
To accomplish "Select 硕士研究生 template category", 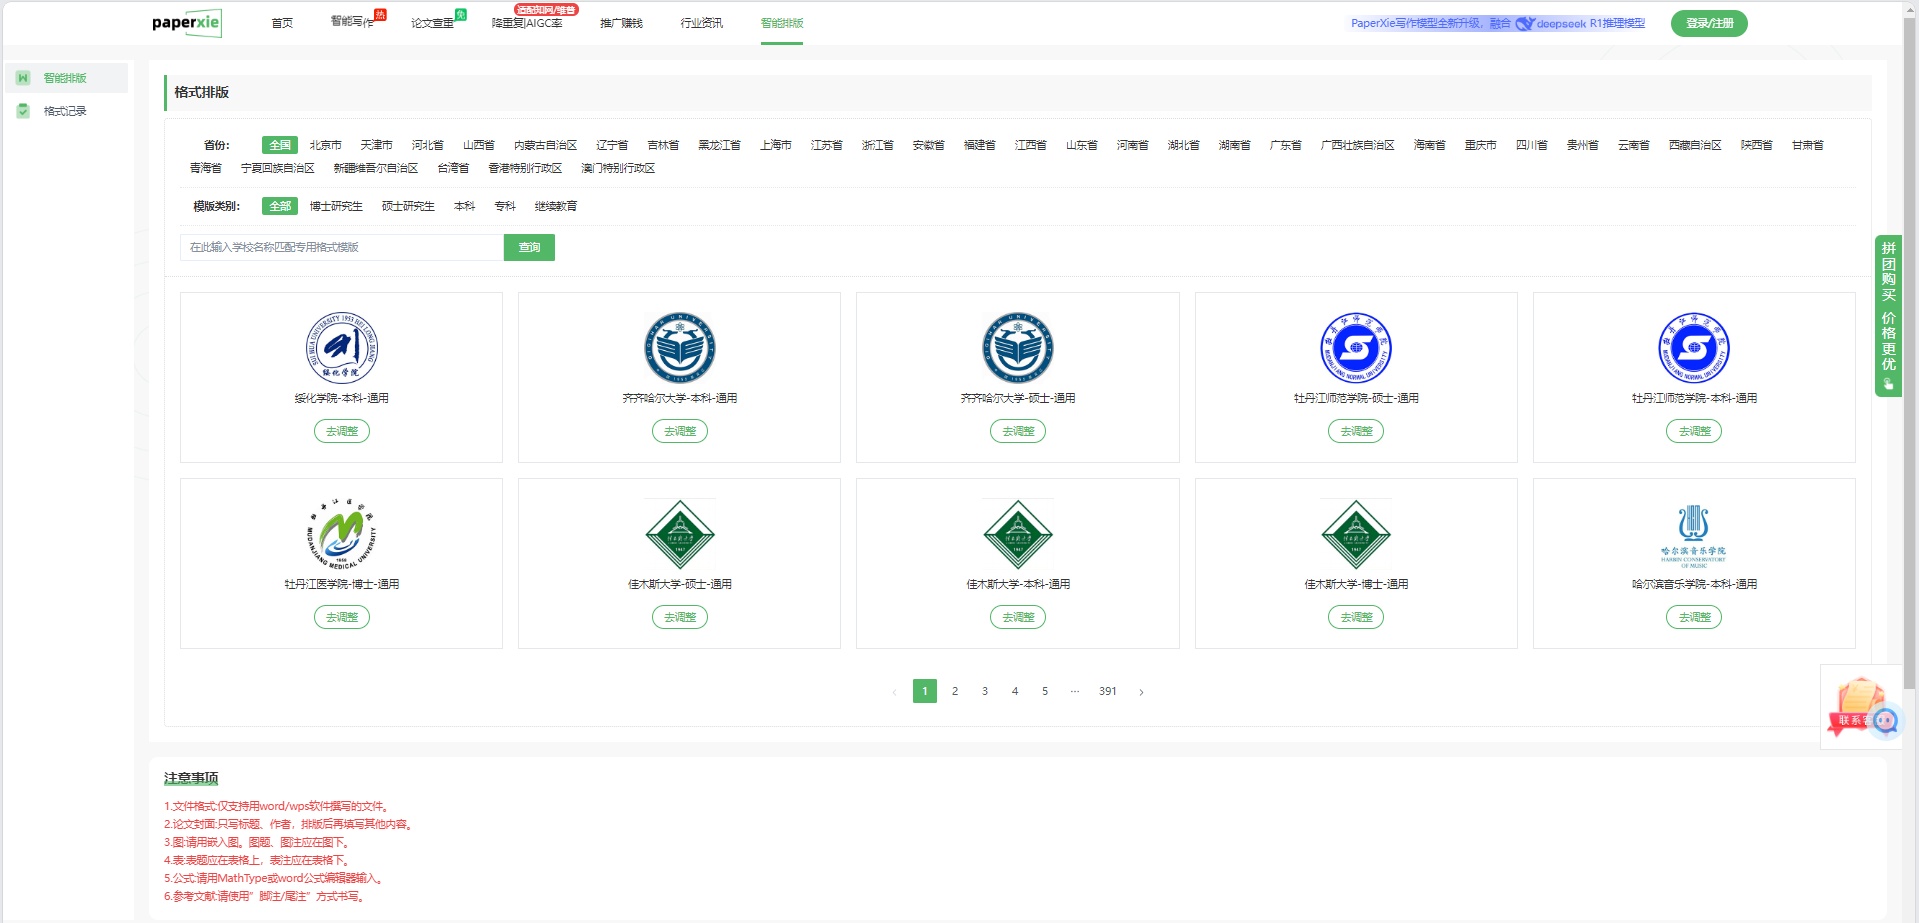I will click(408, 206).
